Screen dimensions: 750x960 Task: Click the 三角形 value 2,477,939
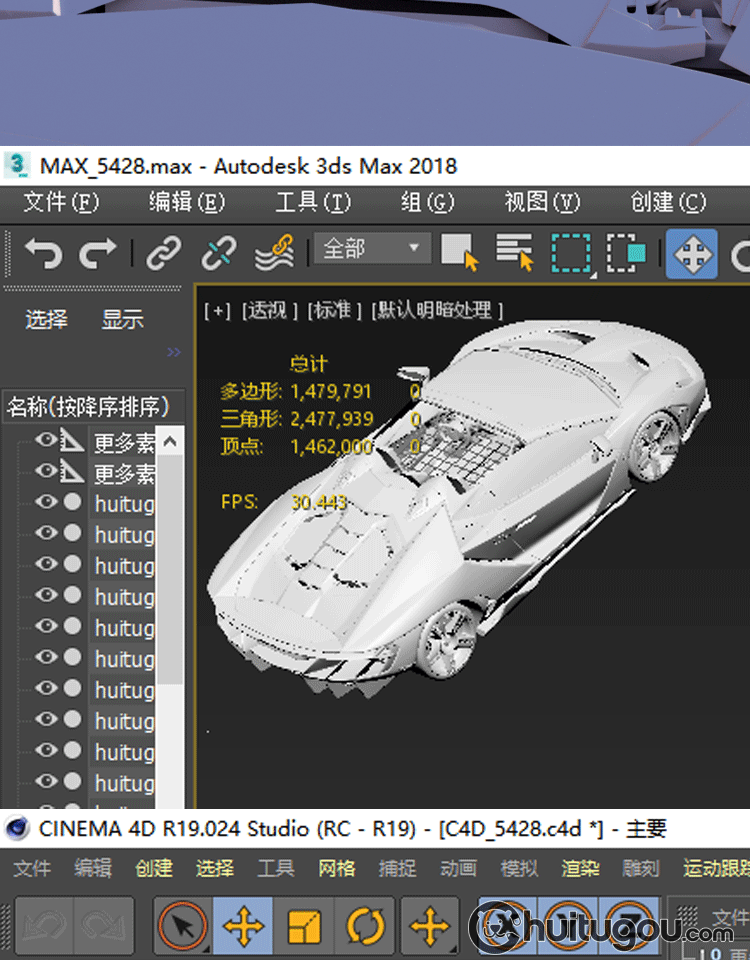[332, 419]
